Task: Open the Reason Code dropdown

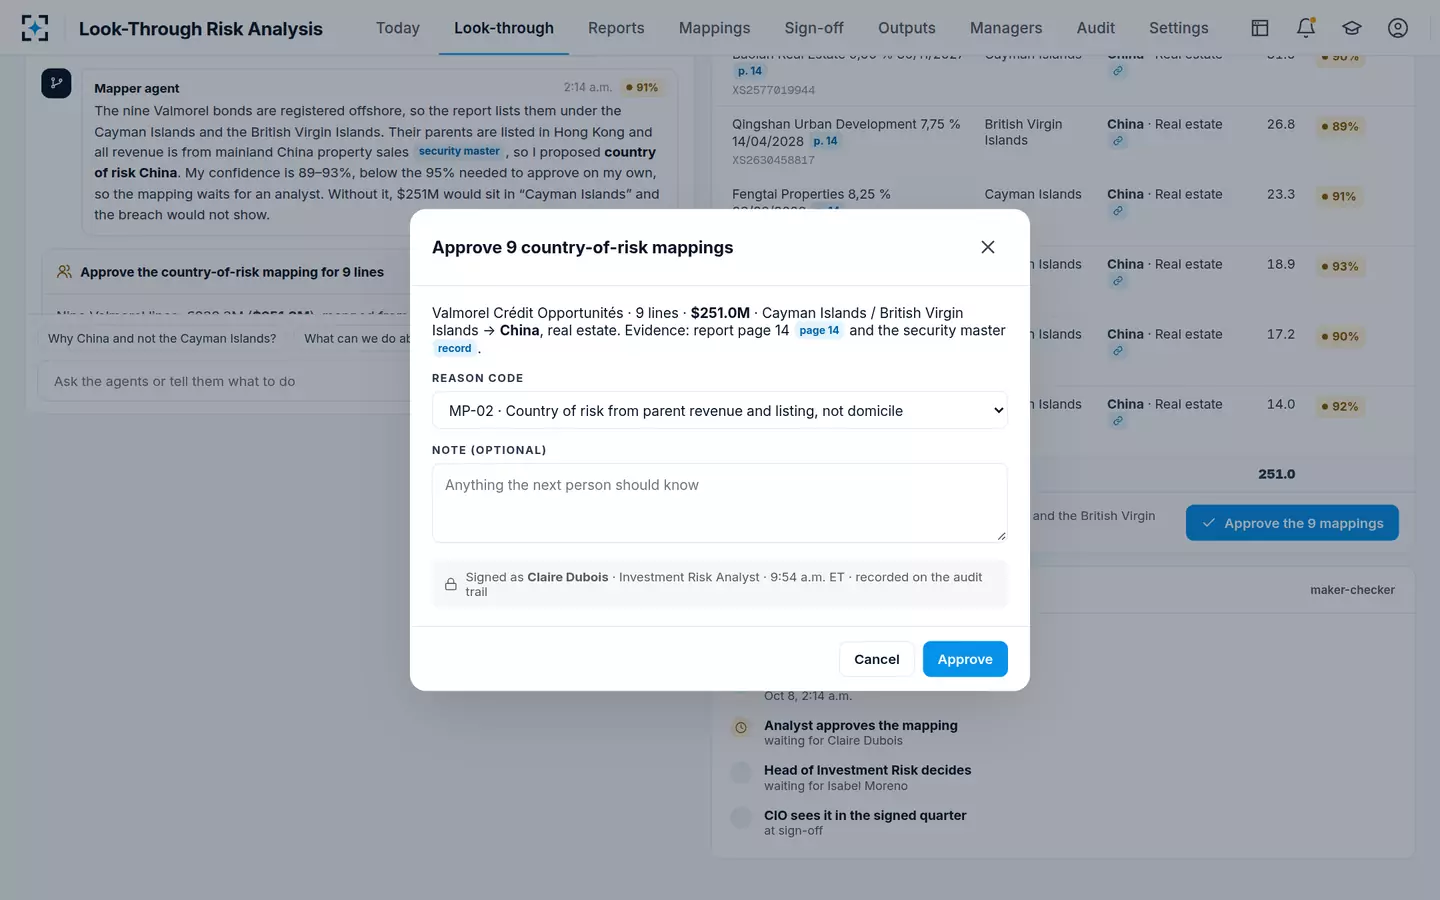Action: click(x=720, y=410)
